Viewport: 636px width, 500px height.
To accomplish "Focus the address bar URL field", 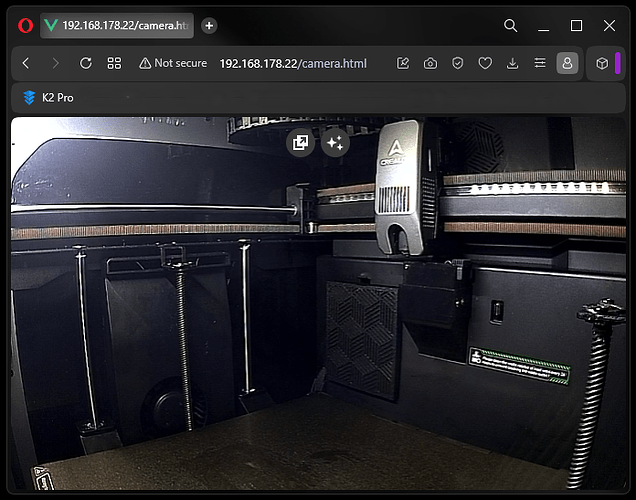I will point(293,64).
